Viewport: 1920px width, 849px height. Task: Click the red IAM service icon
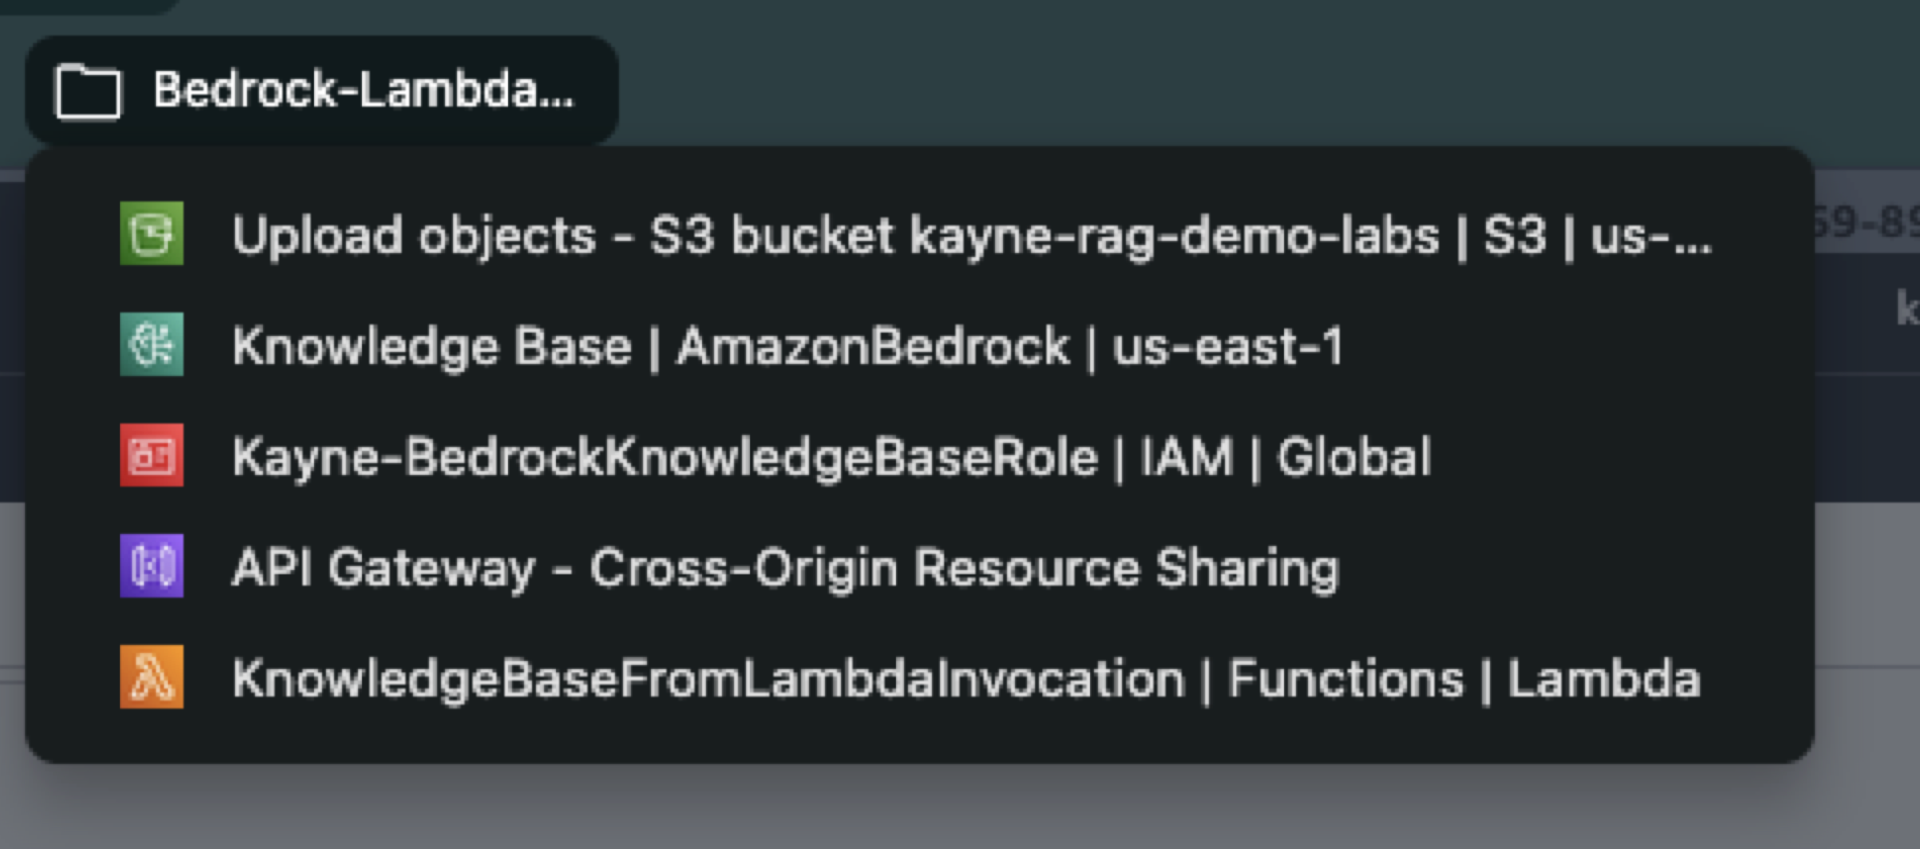(152, 457)
